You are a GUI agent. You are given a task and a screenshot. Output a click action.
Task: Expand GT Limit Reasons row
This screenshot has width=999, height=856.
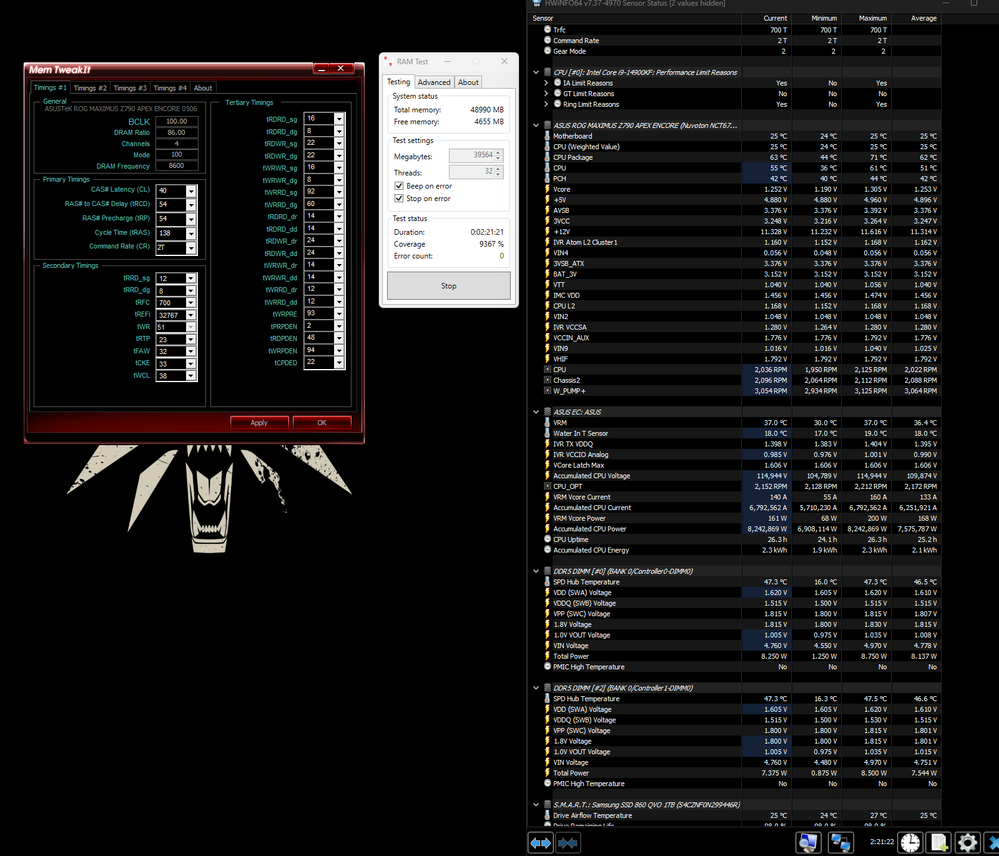point(546,94)
